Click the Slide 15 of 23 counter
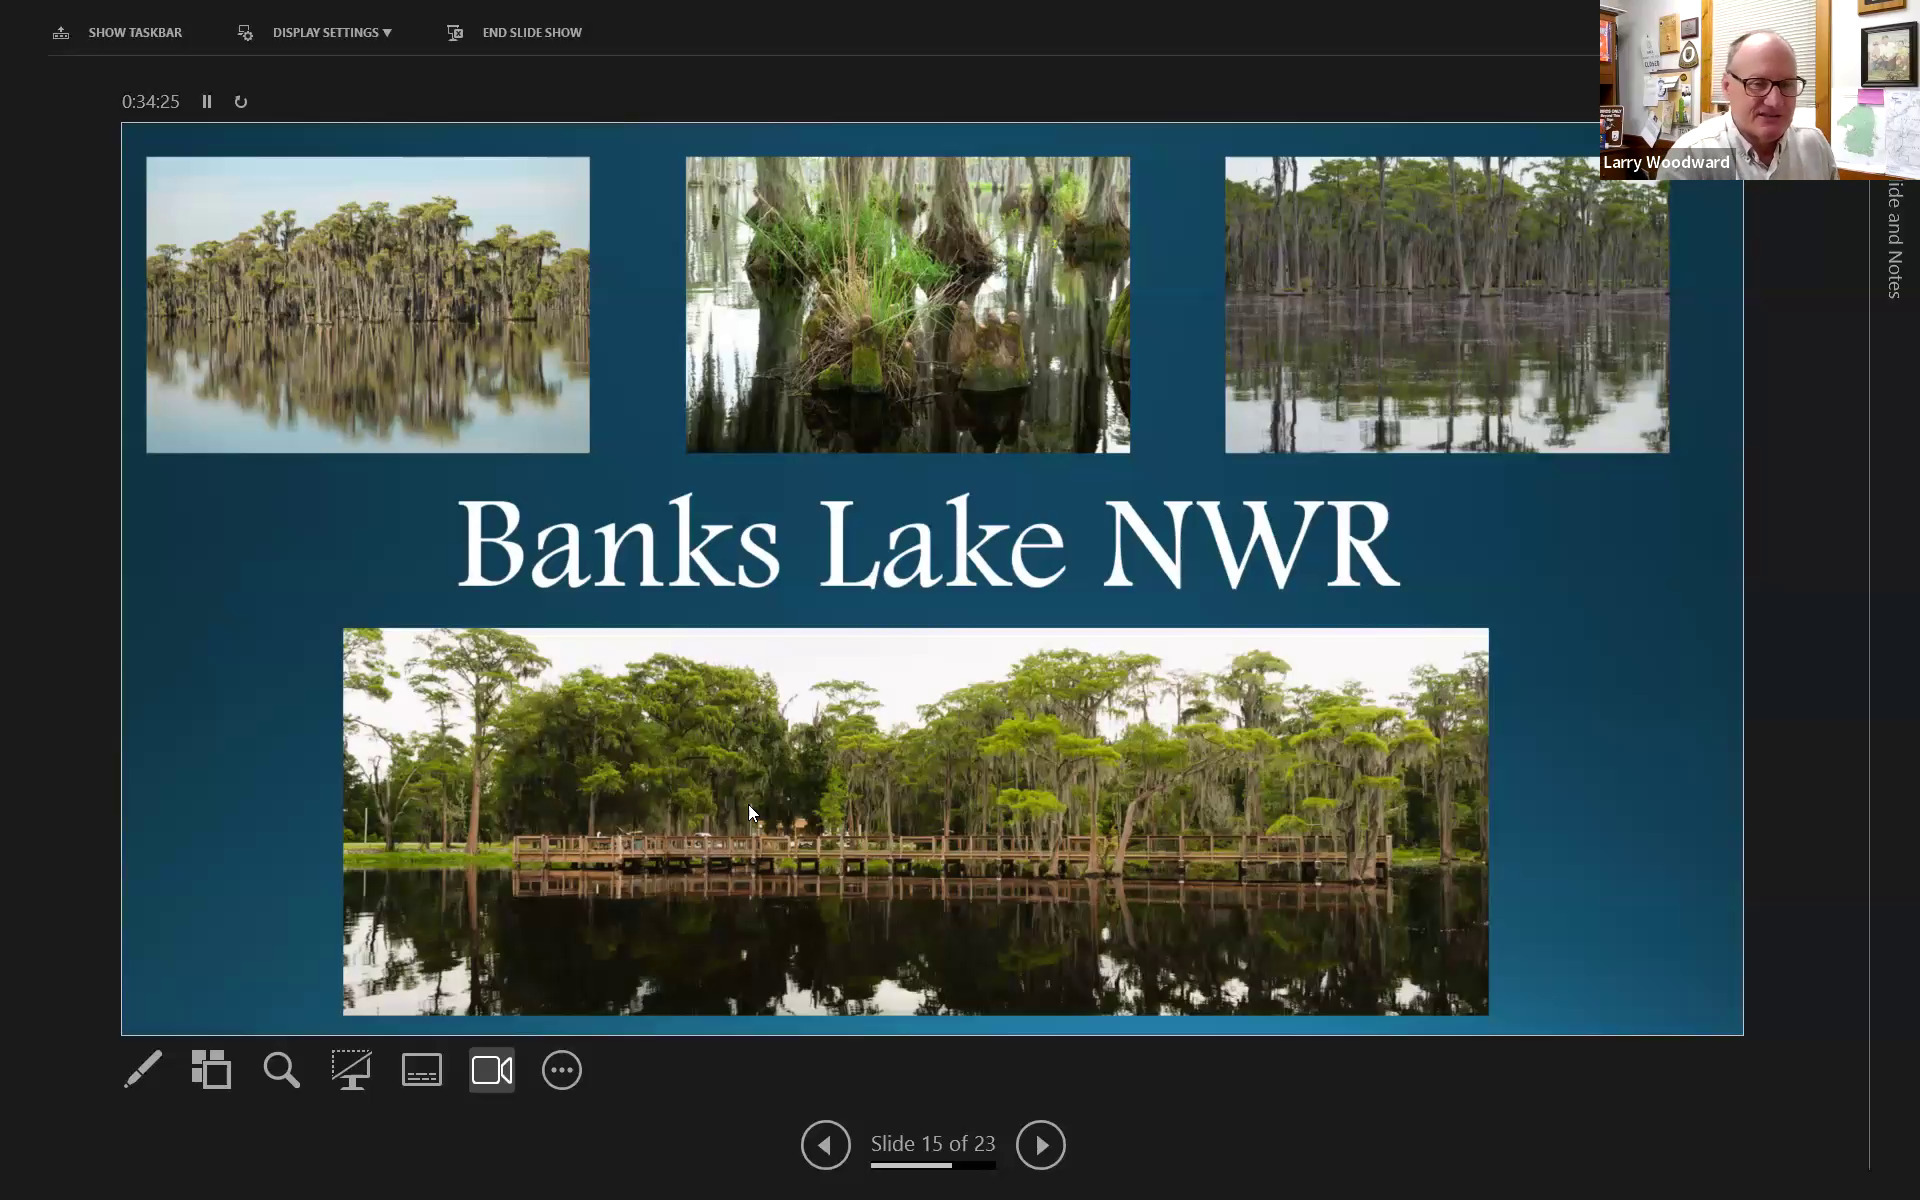Image resolution: width=1920 pixels, height=1200 pixels. (933, 1143)
